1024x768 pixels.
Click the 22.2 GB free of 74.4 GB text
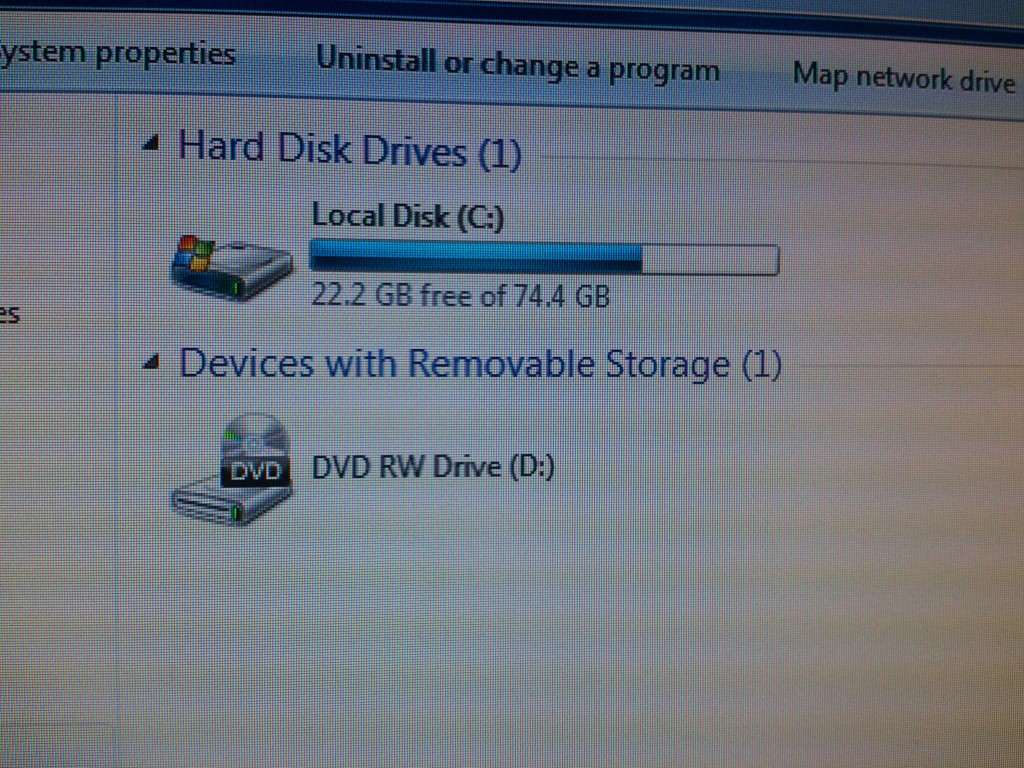(460, 296)
